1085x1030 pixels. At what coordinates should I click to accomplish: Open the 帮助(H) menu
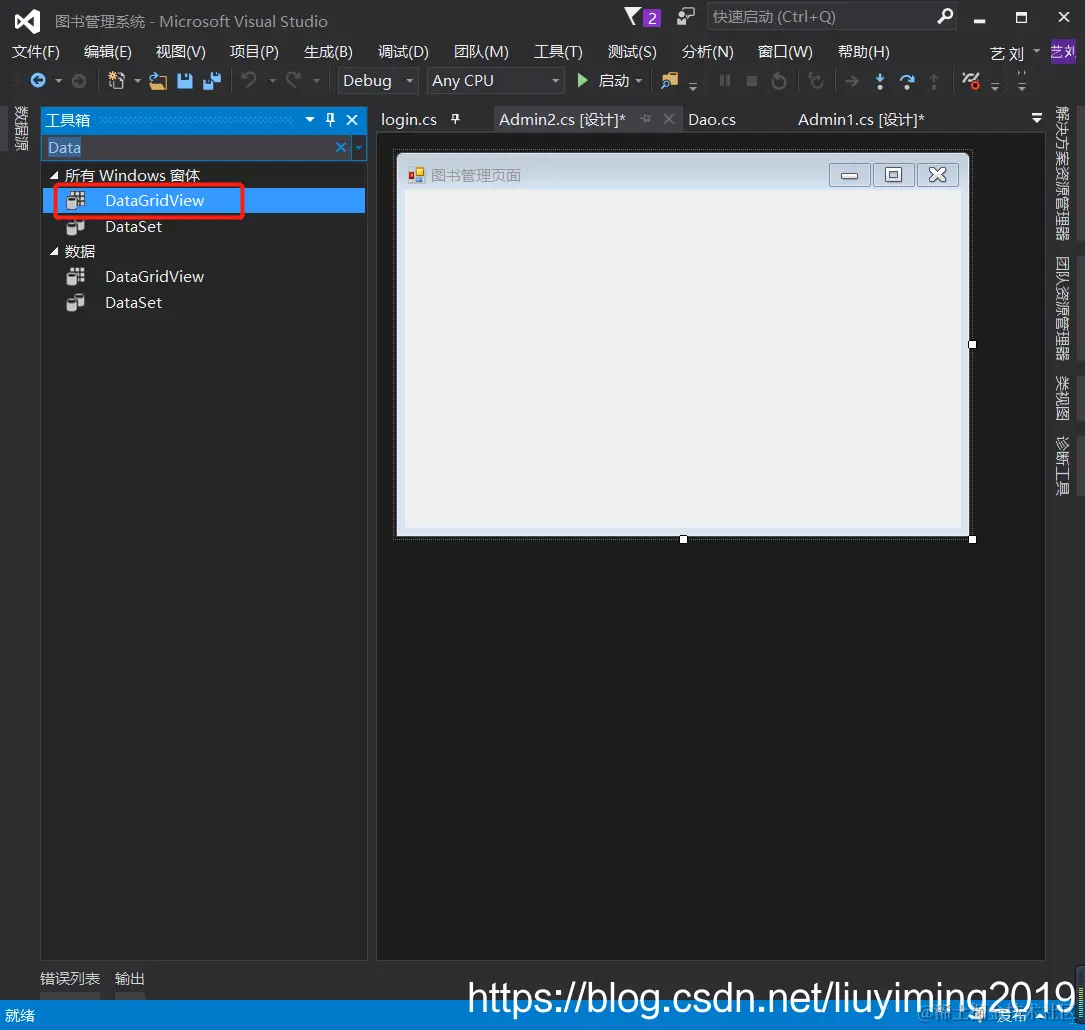click(x=864, y=52)
